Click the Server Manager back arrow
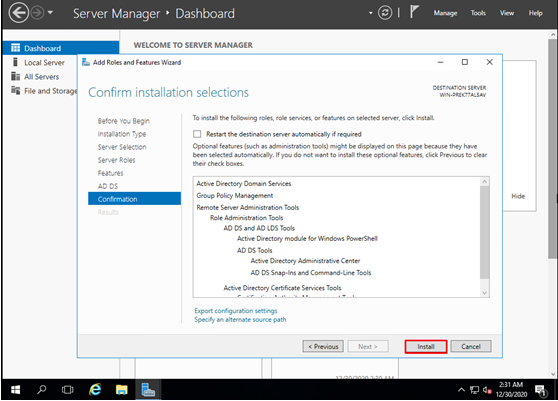558x401 pixels. pos(18,13)
